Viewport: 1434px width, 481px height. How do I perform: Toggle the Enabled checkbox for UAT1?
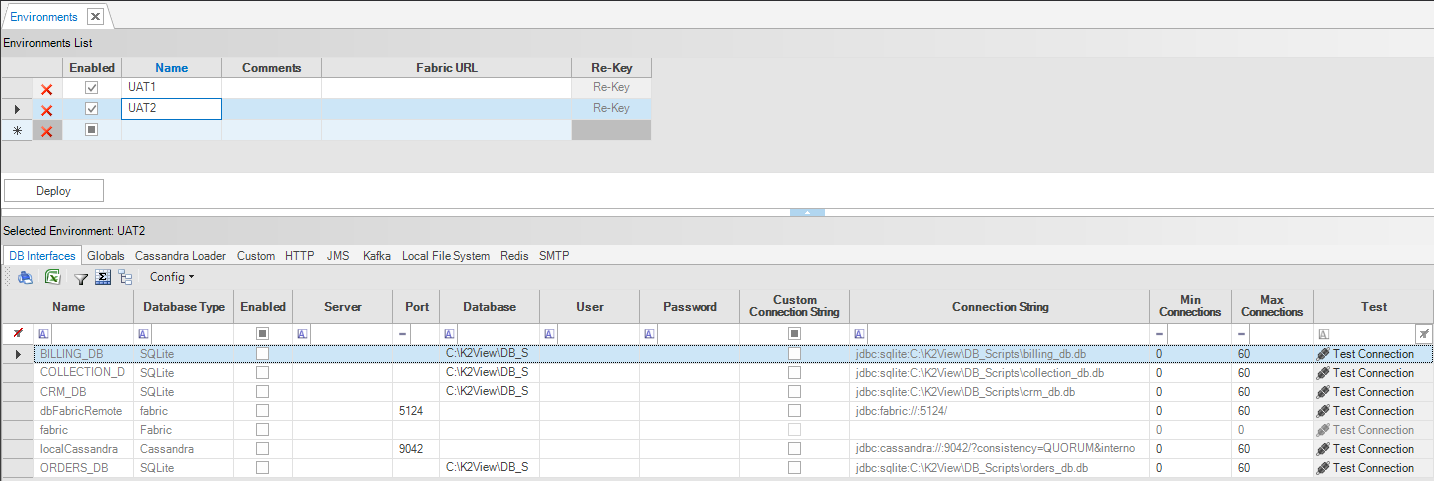(x=92, y=88)
